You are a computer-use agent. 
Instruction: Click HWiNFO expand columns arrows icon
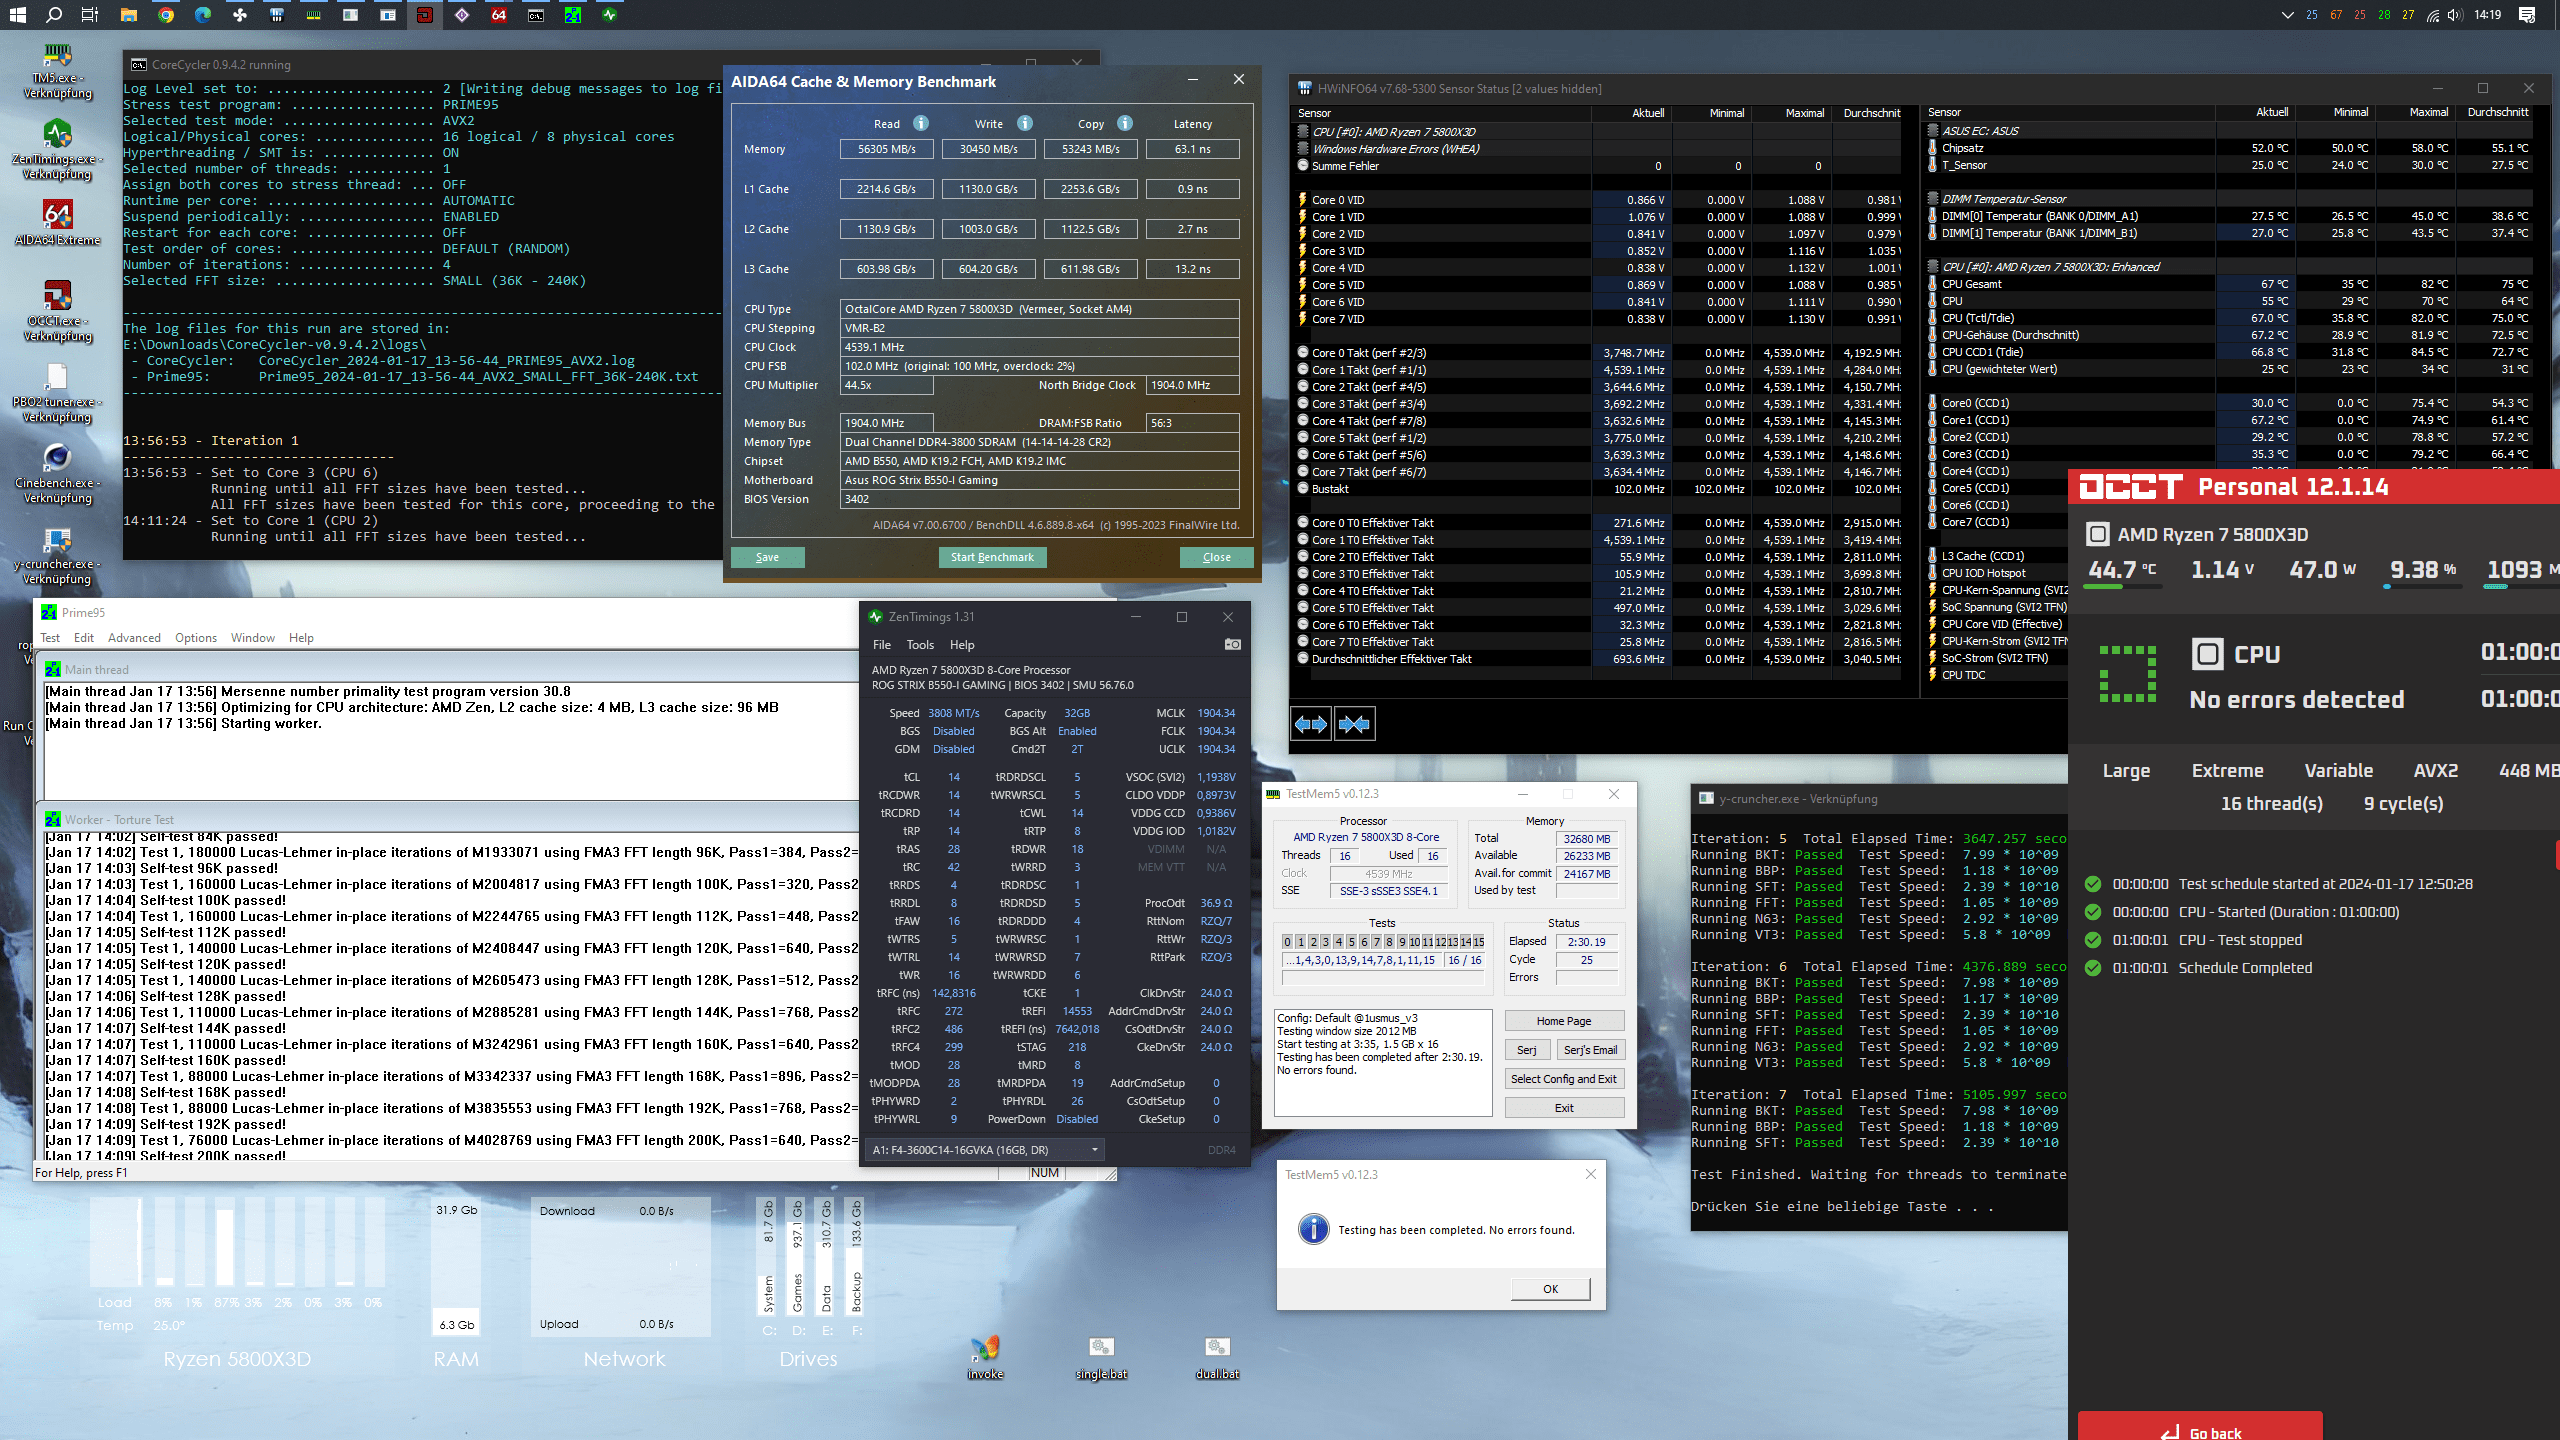(x=1311, y=724)
